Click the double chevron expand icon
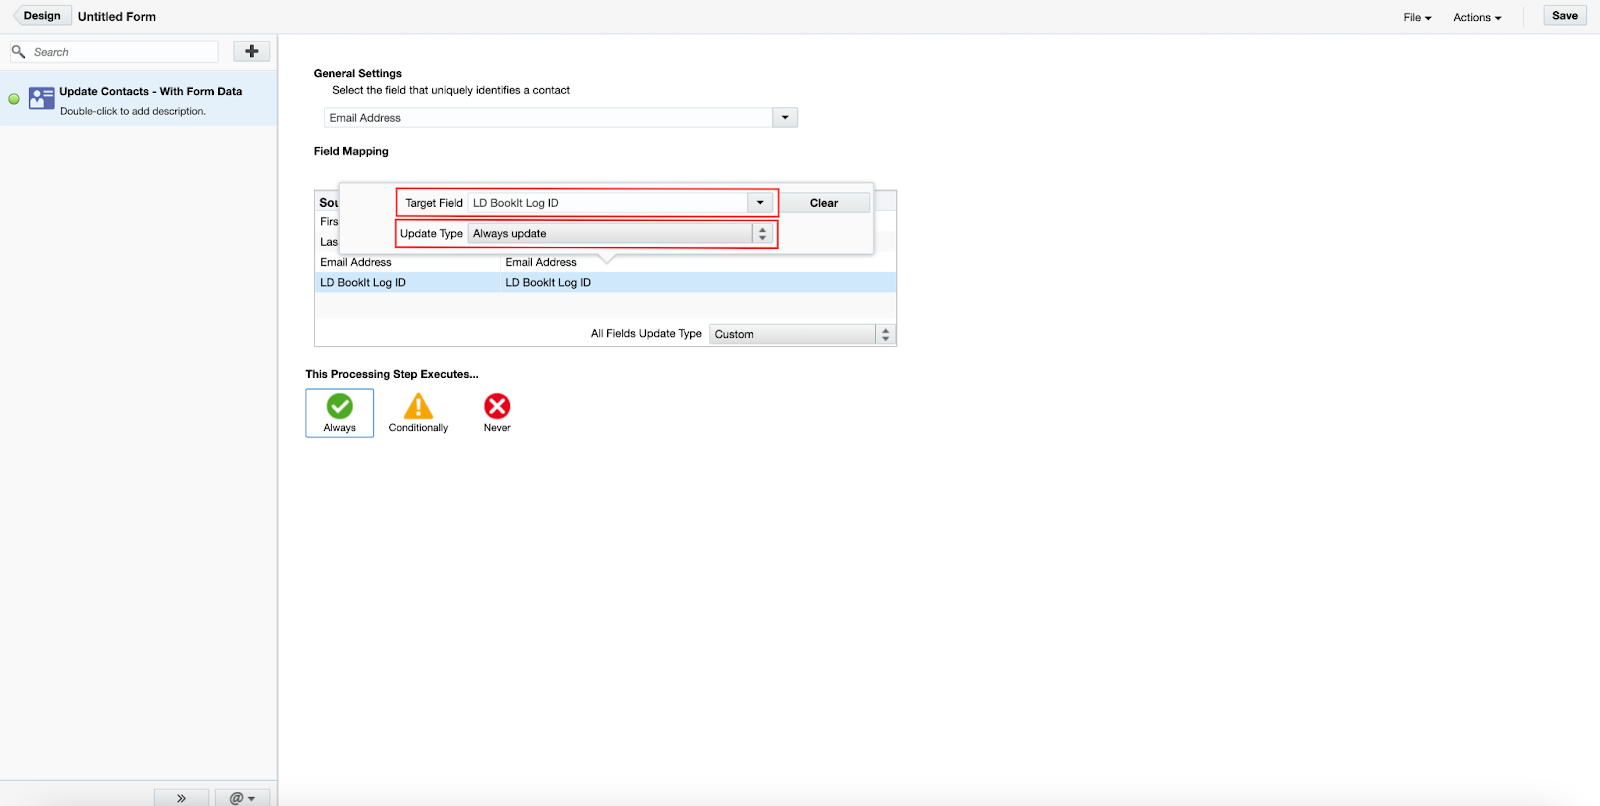 tap(181, 798)
